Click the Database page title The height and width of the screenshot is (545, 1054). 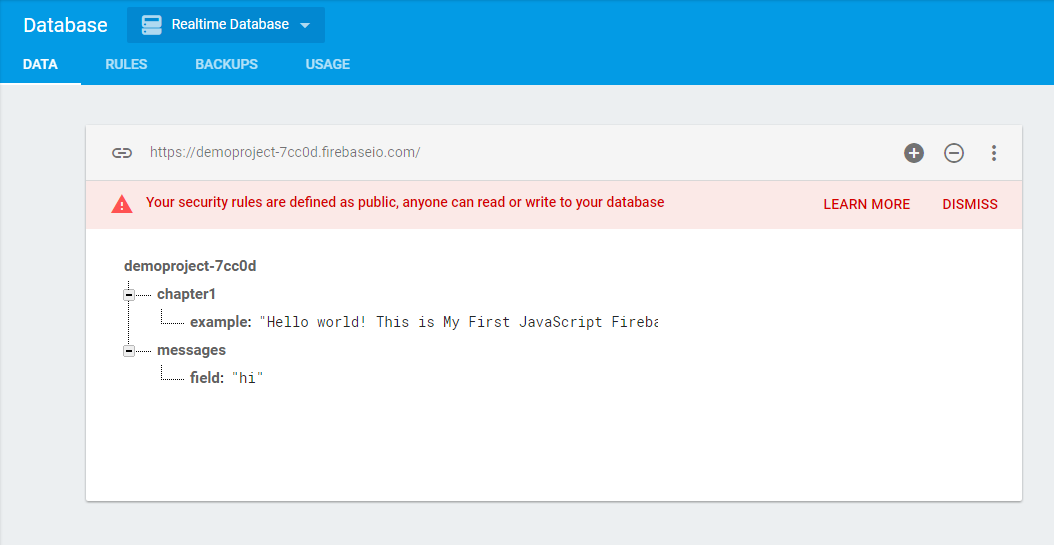pyautogui.click(x=65, y=25)
